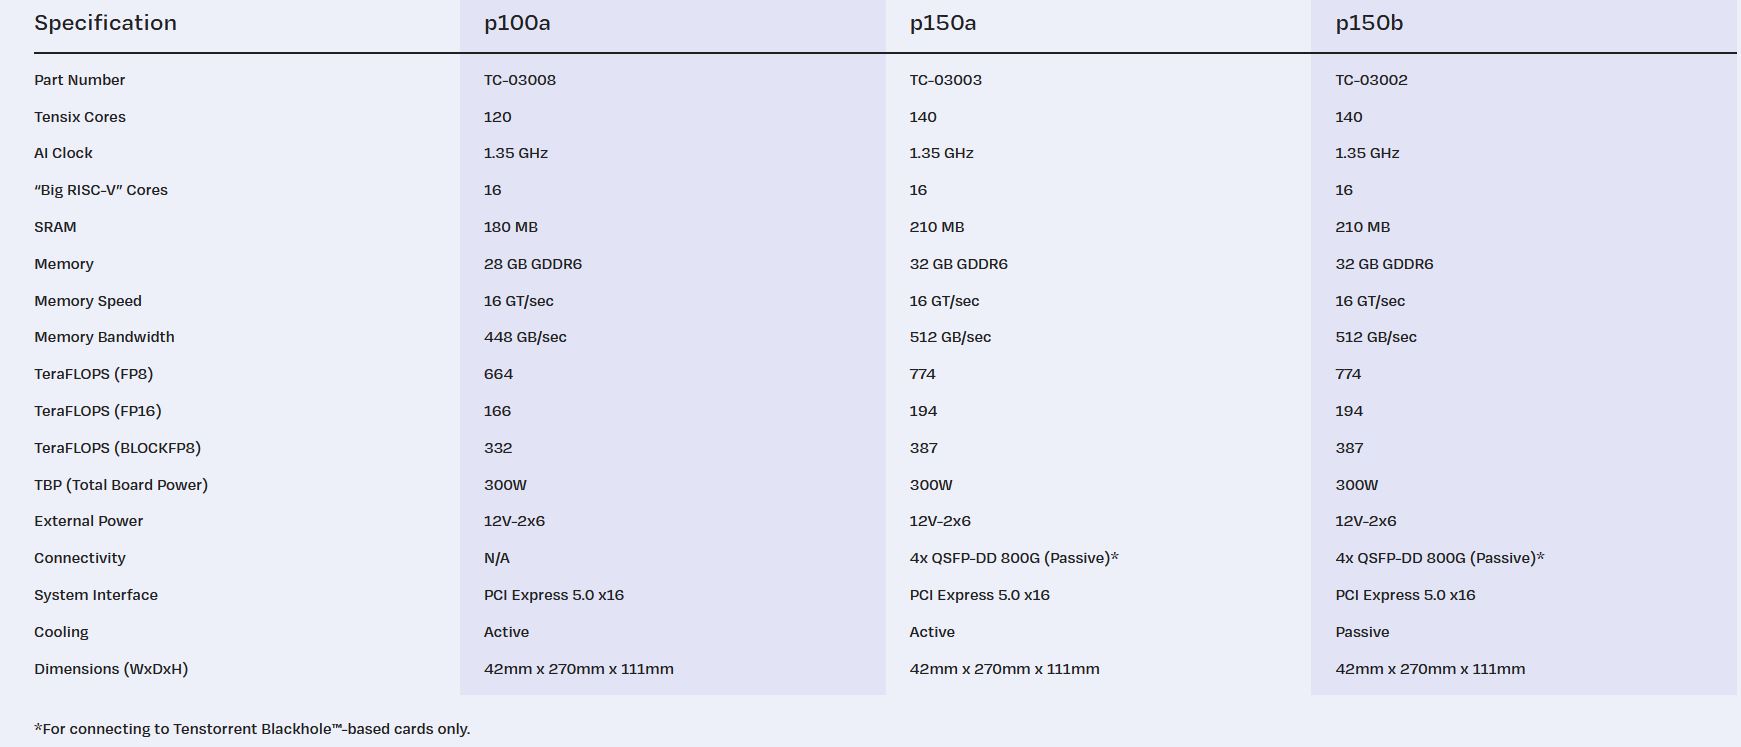The height and width of the screenshot is (747, 1741).
Task: Click the "Big RISC-V" Cores label
Action: [x=101, y=190]
